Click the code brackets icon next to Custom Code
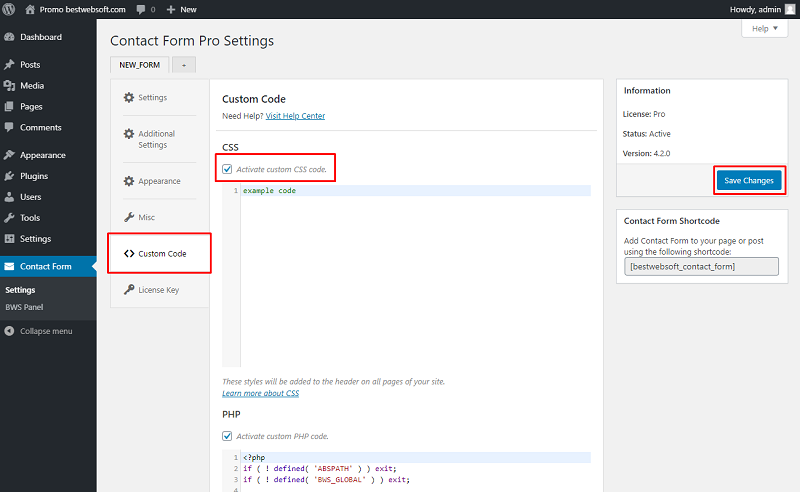 [x=129, y=254]
